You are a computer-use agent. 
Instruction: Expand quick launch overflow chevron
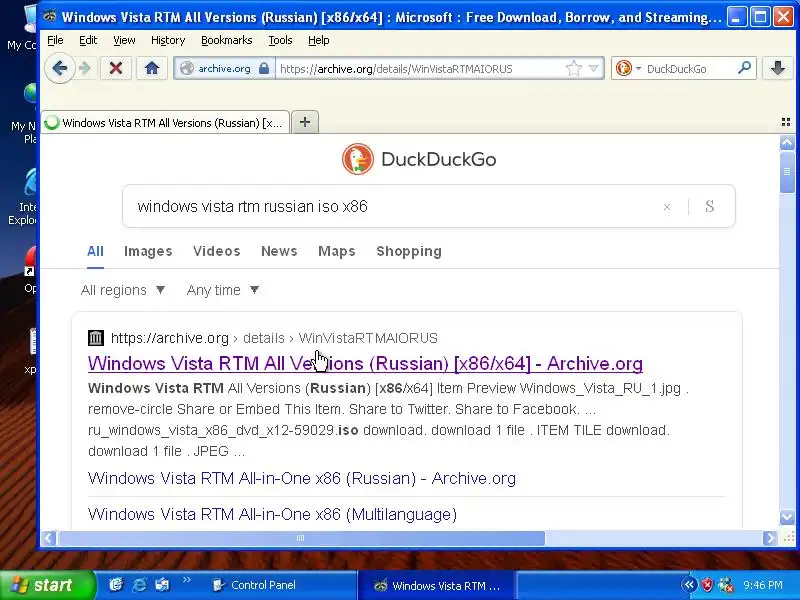click(186, 579)
